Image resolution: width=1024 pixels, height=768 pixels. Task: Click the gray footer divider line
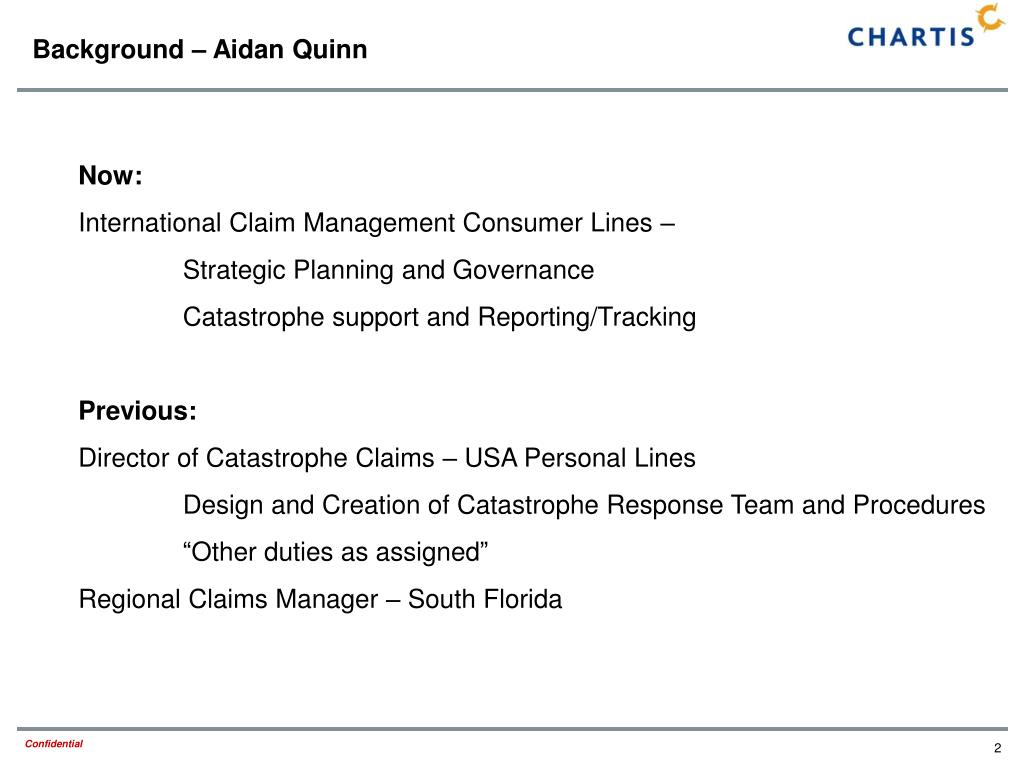tap(512, 729)
